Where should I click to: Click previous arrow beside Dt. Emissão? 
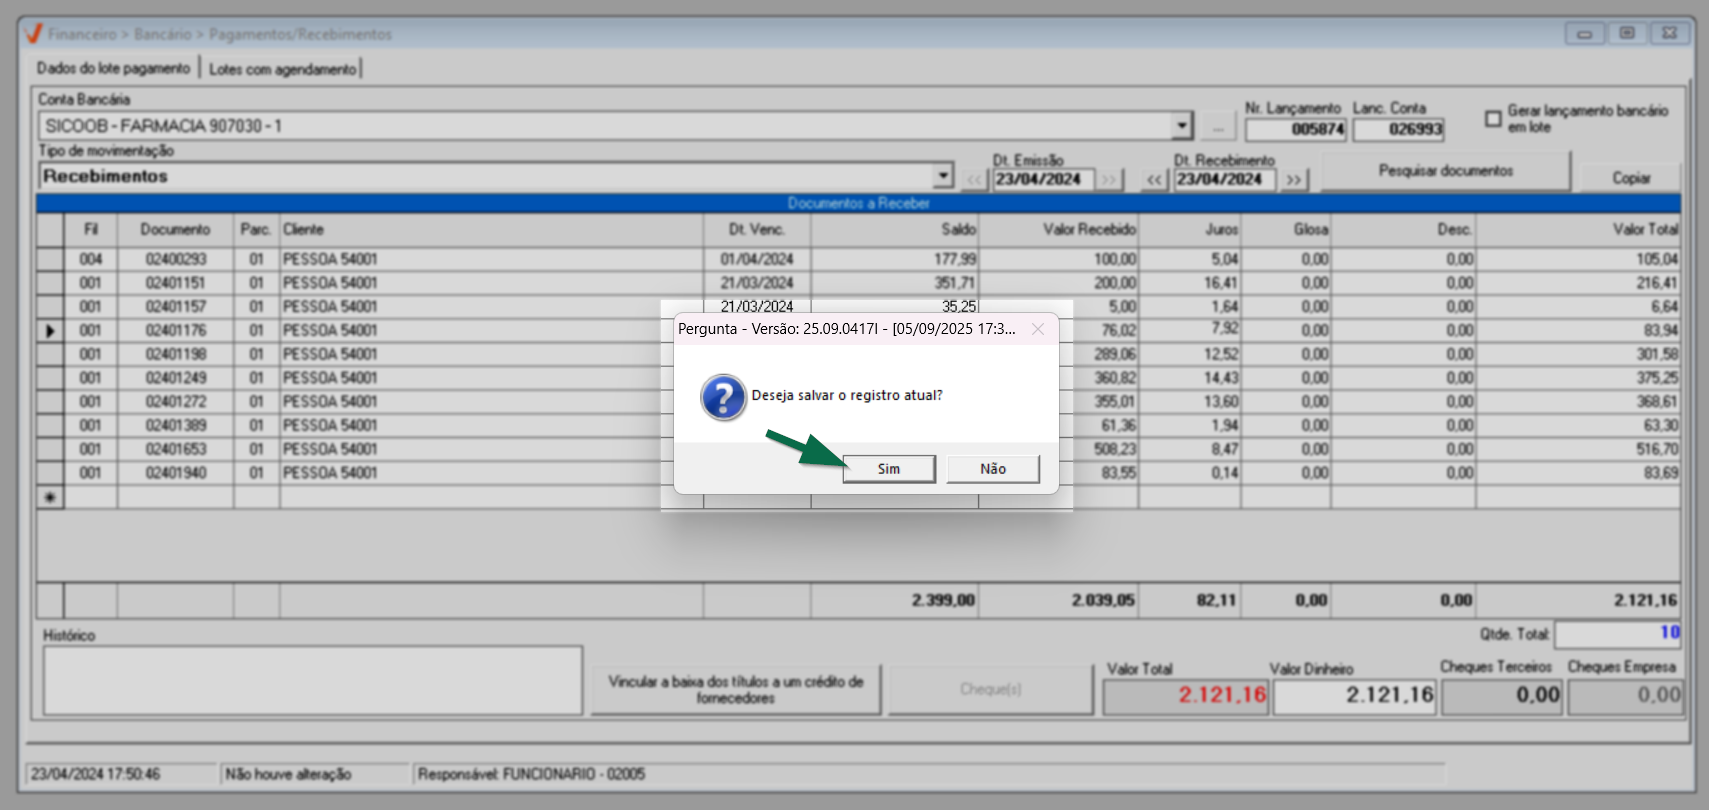(975, 180)
